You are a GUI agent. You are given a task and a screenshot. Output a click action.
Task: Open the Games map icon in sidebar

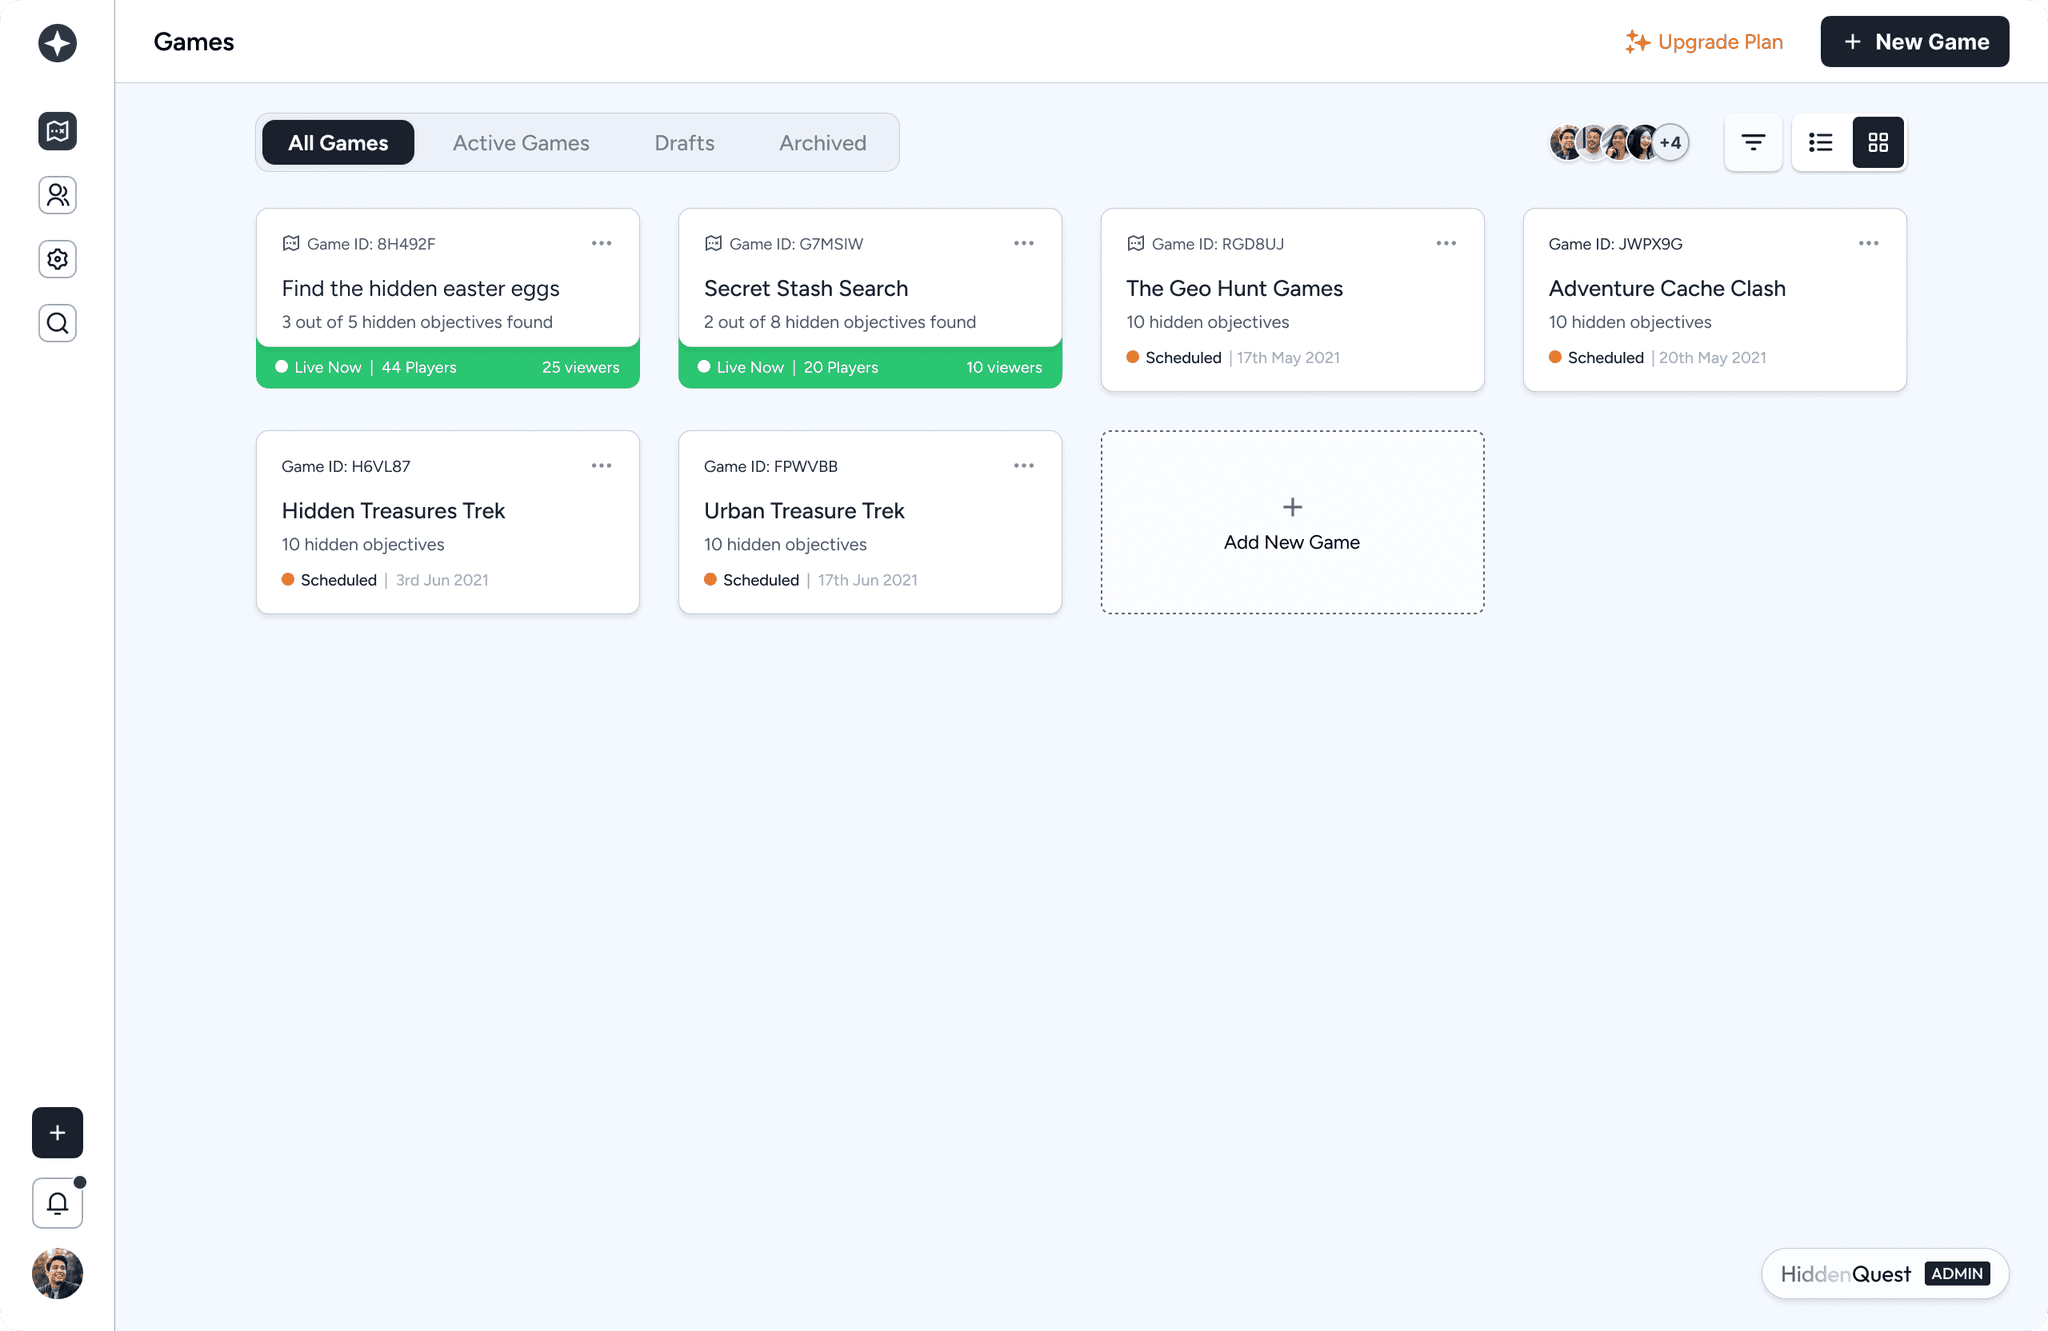click(x=57, y=131)
